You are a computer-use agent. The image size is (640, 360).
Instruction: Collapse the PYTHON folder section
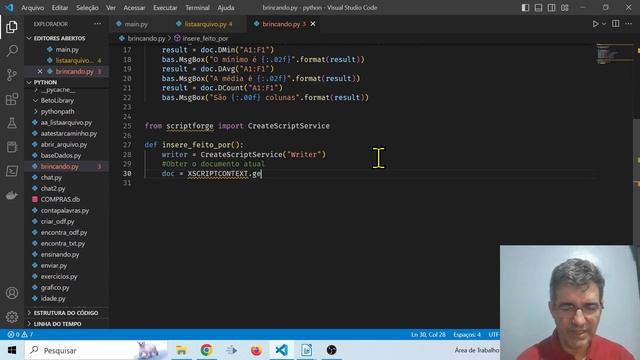pyautogui.click(x=45, y=82)
